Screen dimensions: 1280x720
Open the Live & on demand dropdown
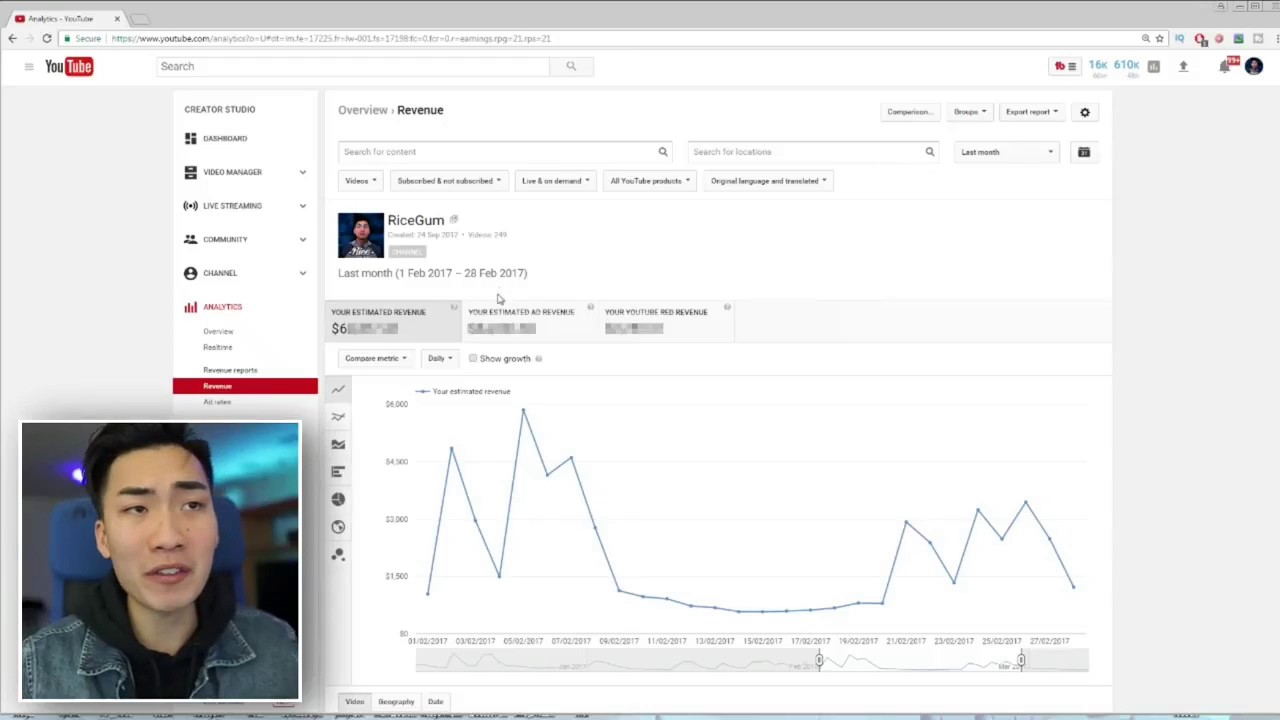click(x=555, y=181)
